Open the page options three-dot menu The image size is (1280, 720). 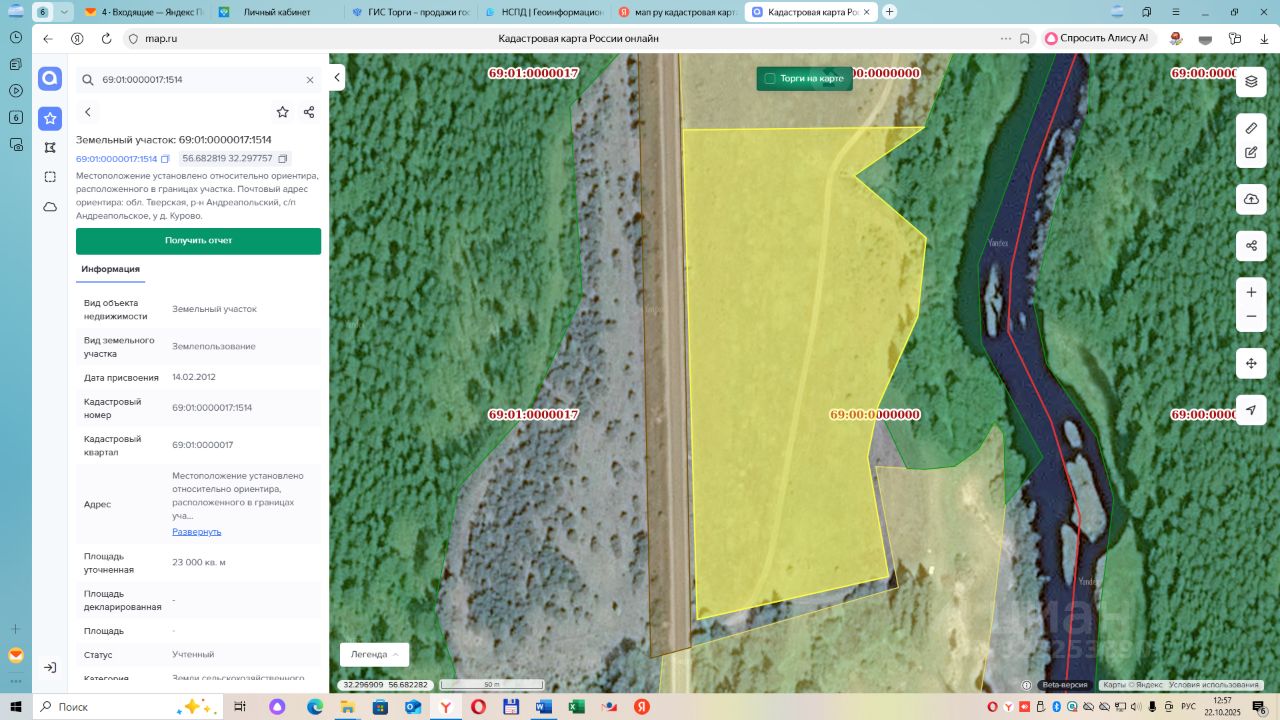pos(1006,38)
